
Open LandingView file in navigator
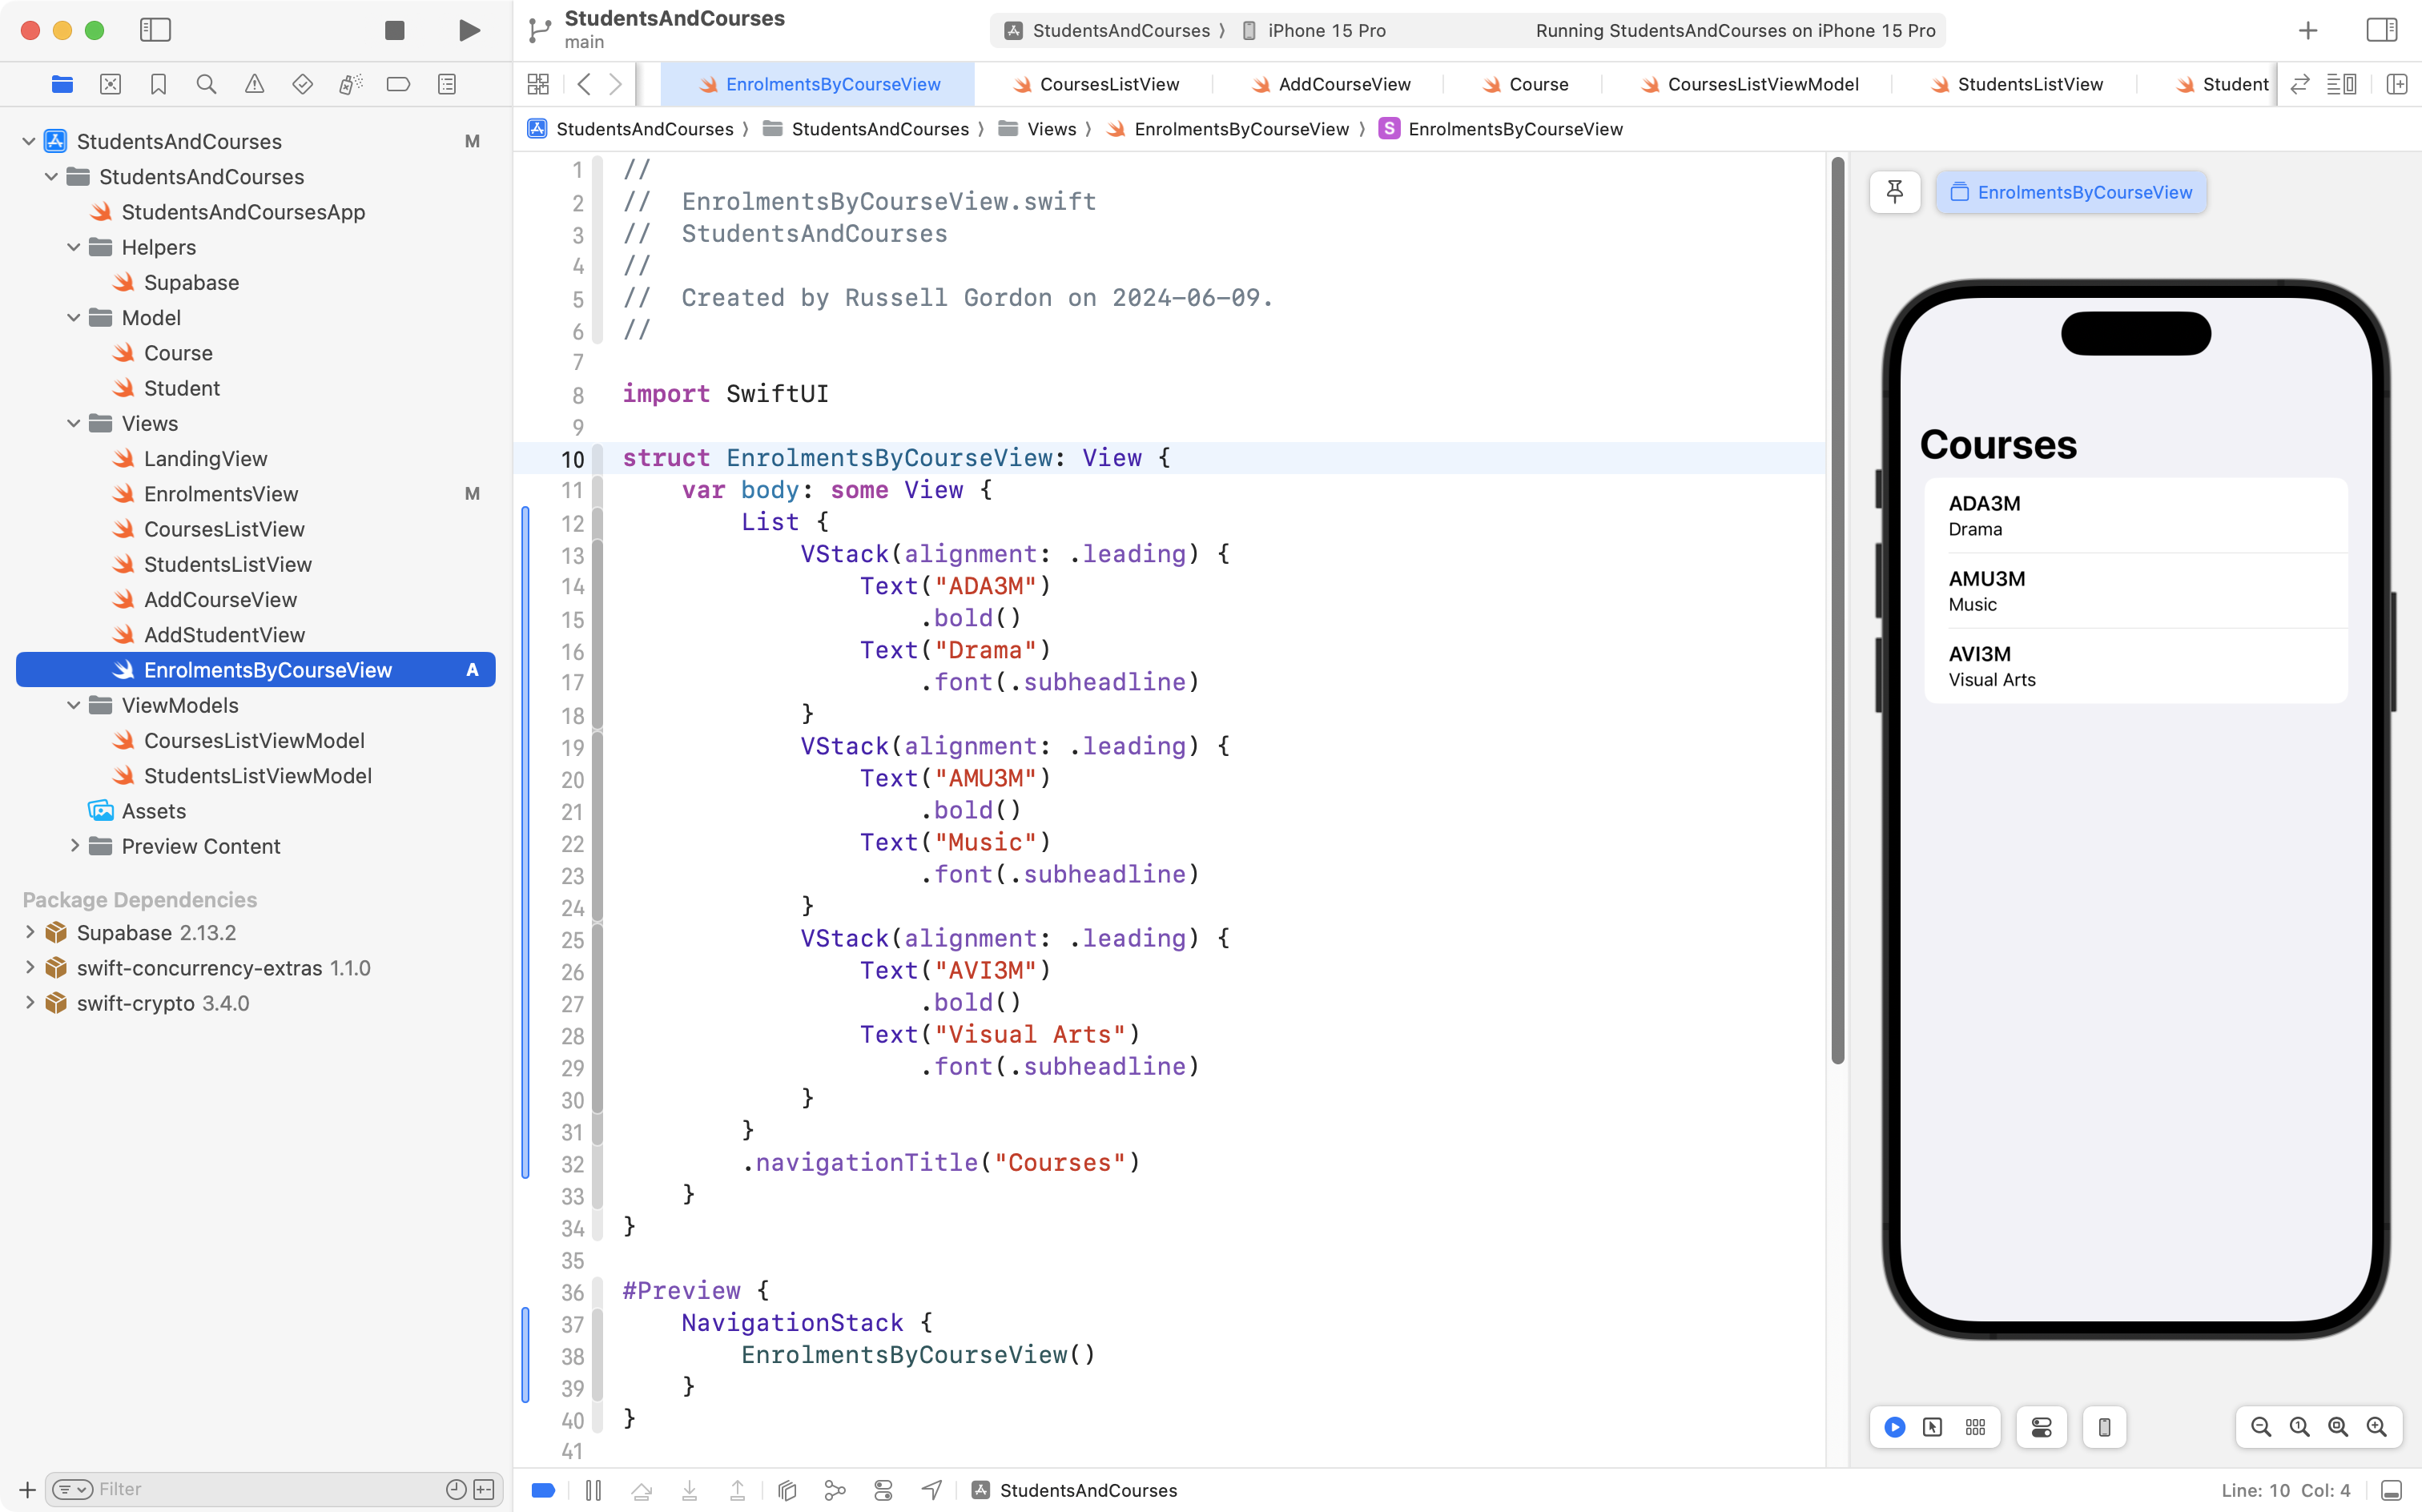pyautogui.click(x=205, y=458)
